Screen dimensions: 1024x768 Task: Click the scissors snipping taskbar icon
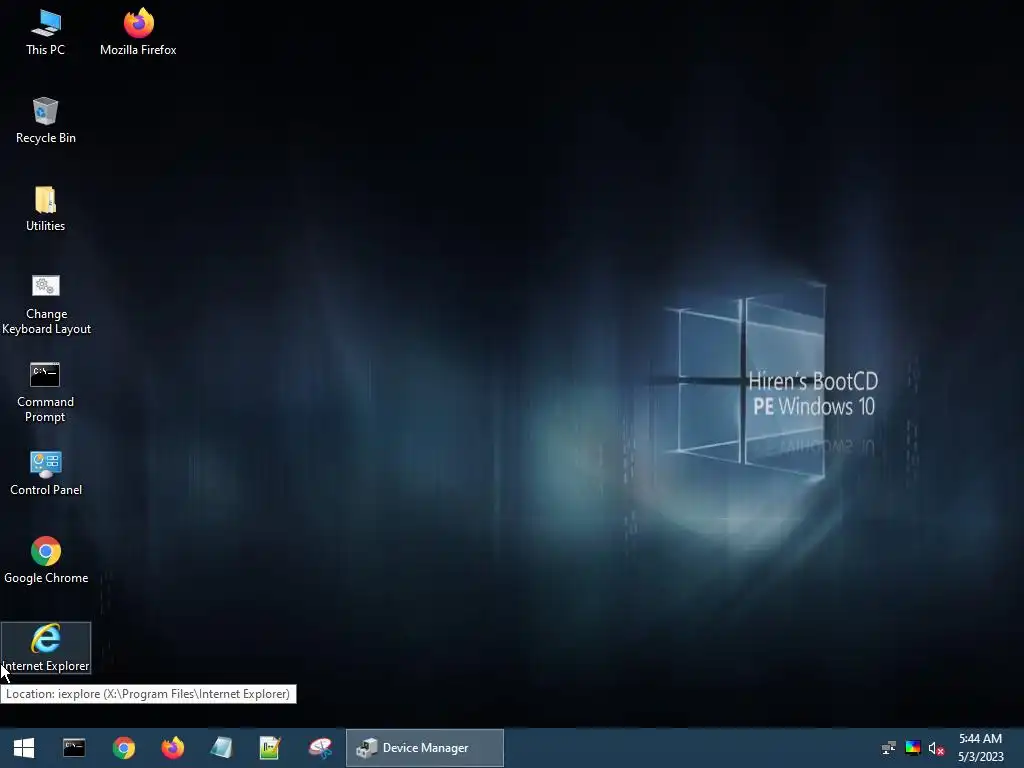(x=320, y=748)
